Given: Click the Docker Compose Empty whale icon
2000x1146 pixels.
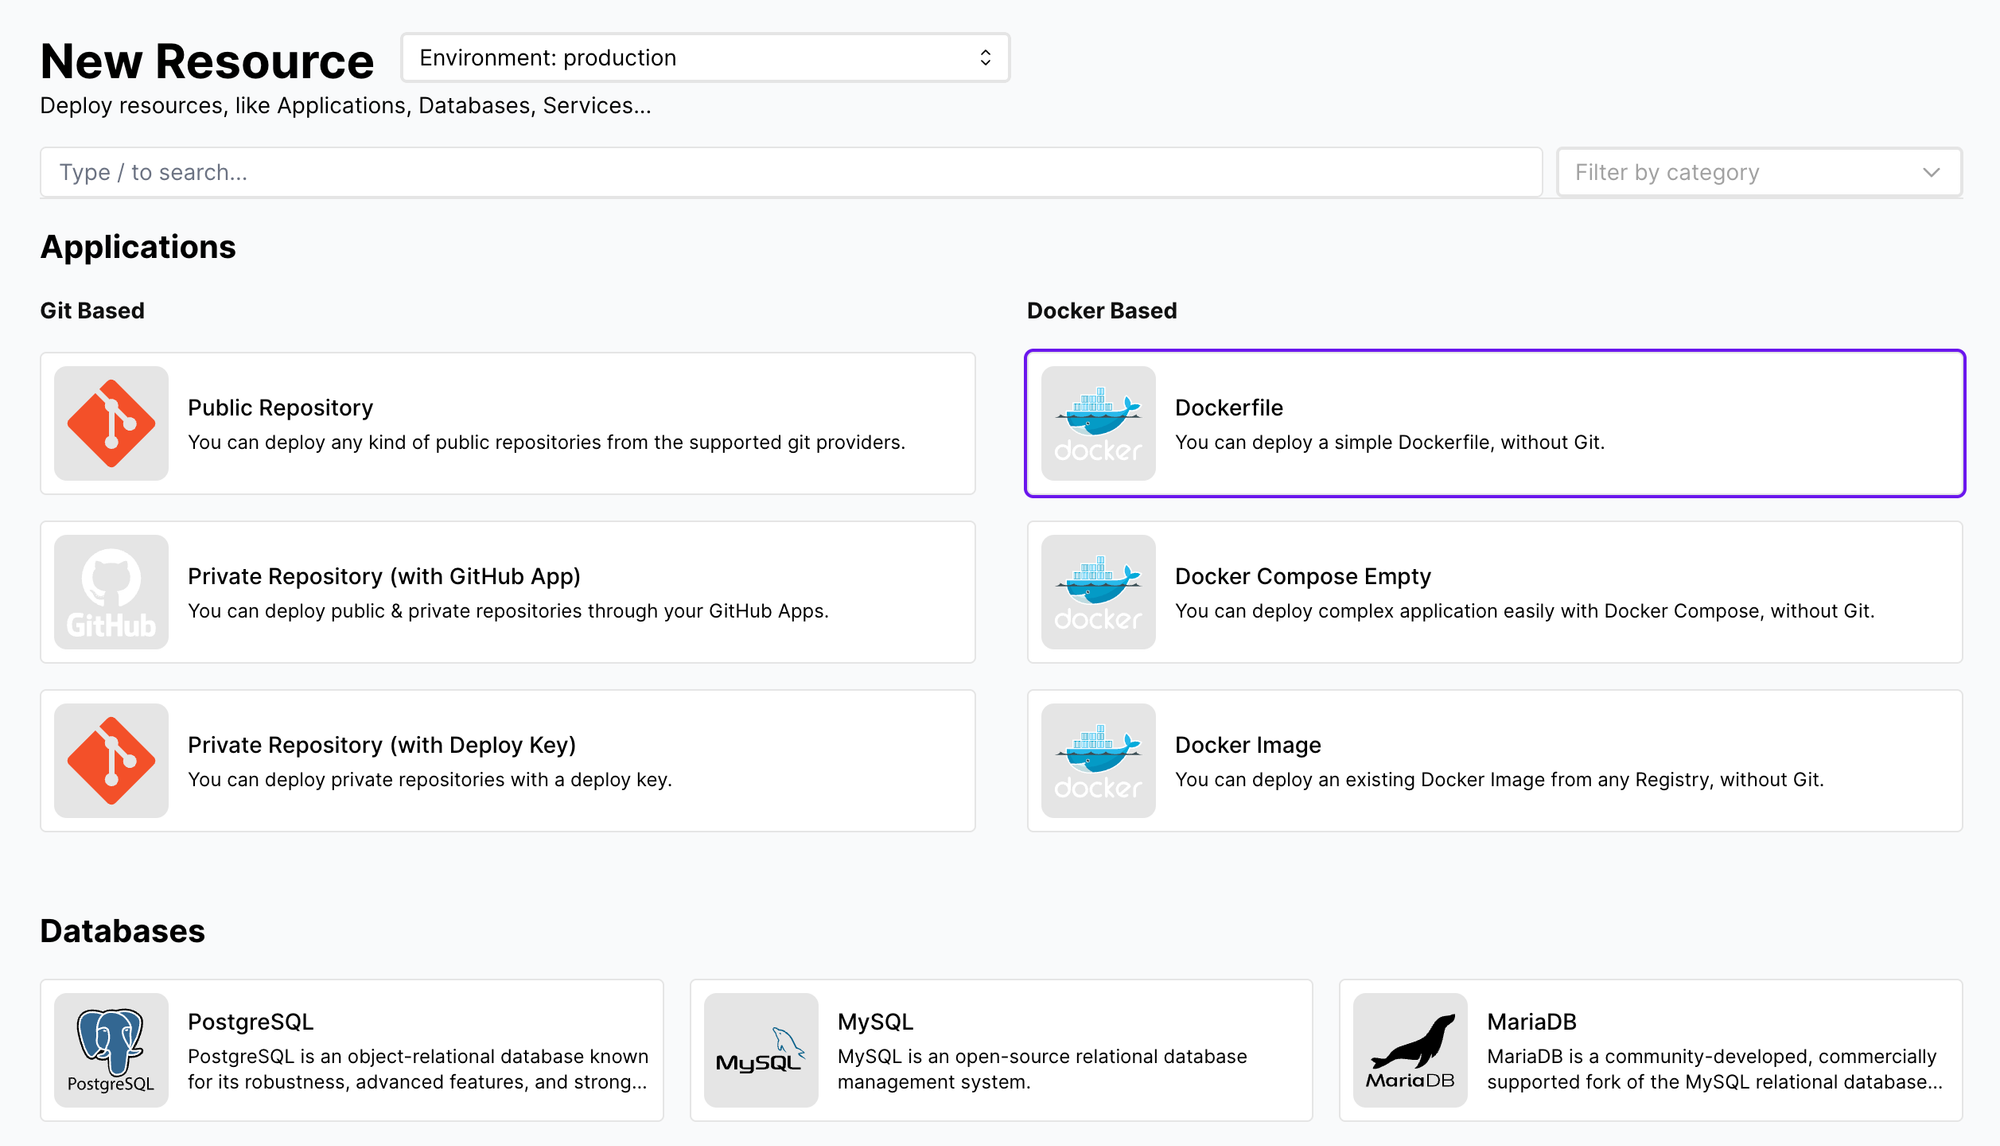Looking at the screenshot, I should coord(1098,592).
